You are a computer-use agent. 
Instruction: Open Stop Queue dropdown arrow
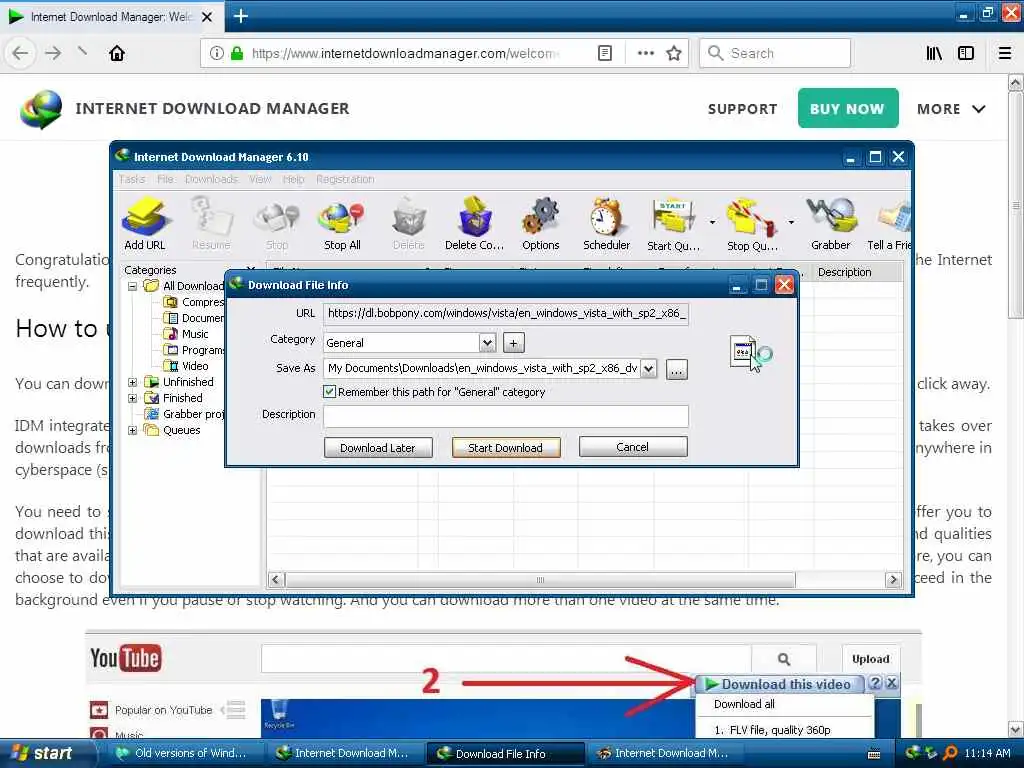pos(791,223)
